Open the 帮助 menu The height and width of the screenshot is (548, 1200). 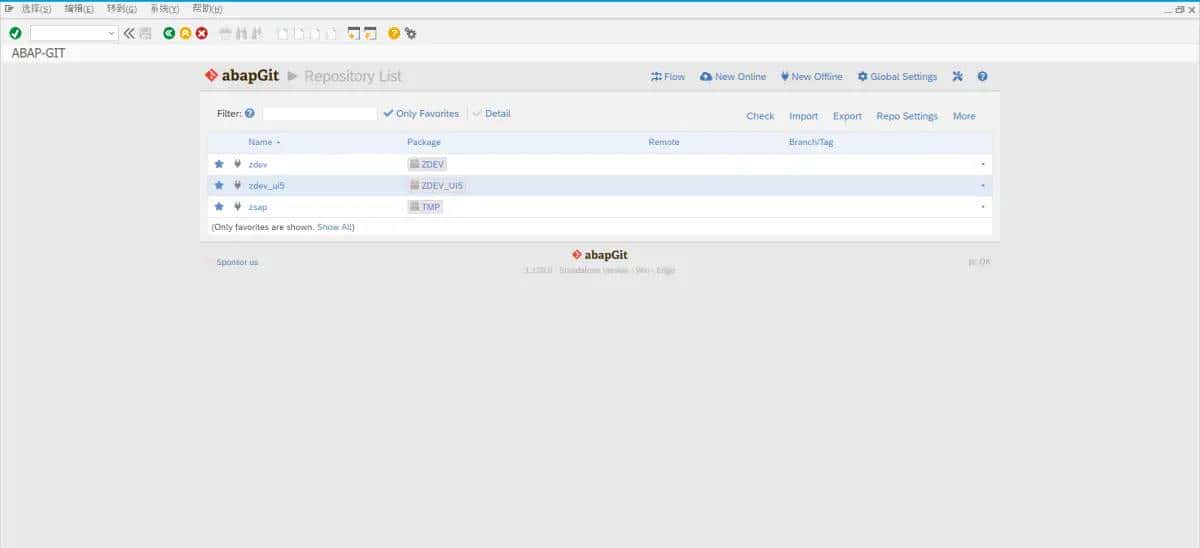[x=207, y=9]
